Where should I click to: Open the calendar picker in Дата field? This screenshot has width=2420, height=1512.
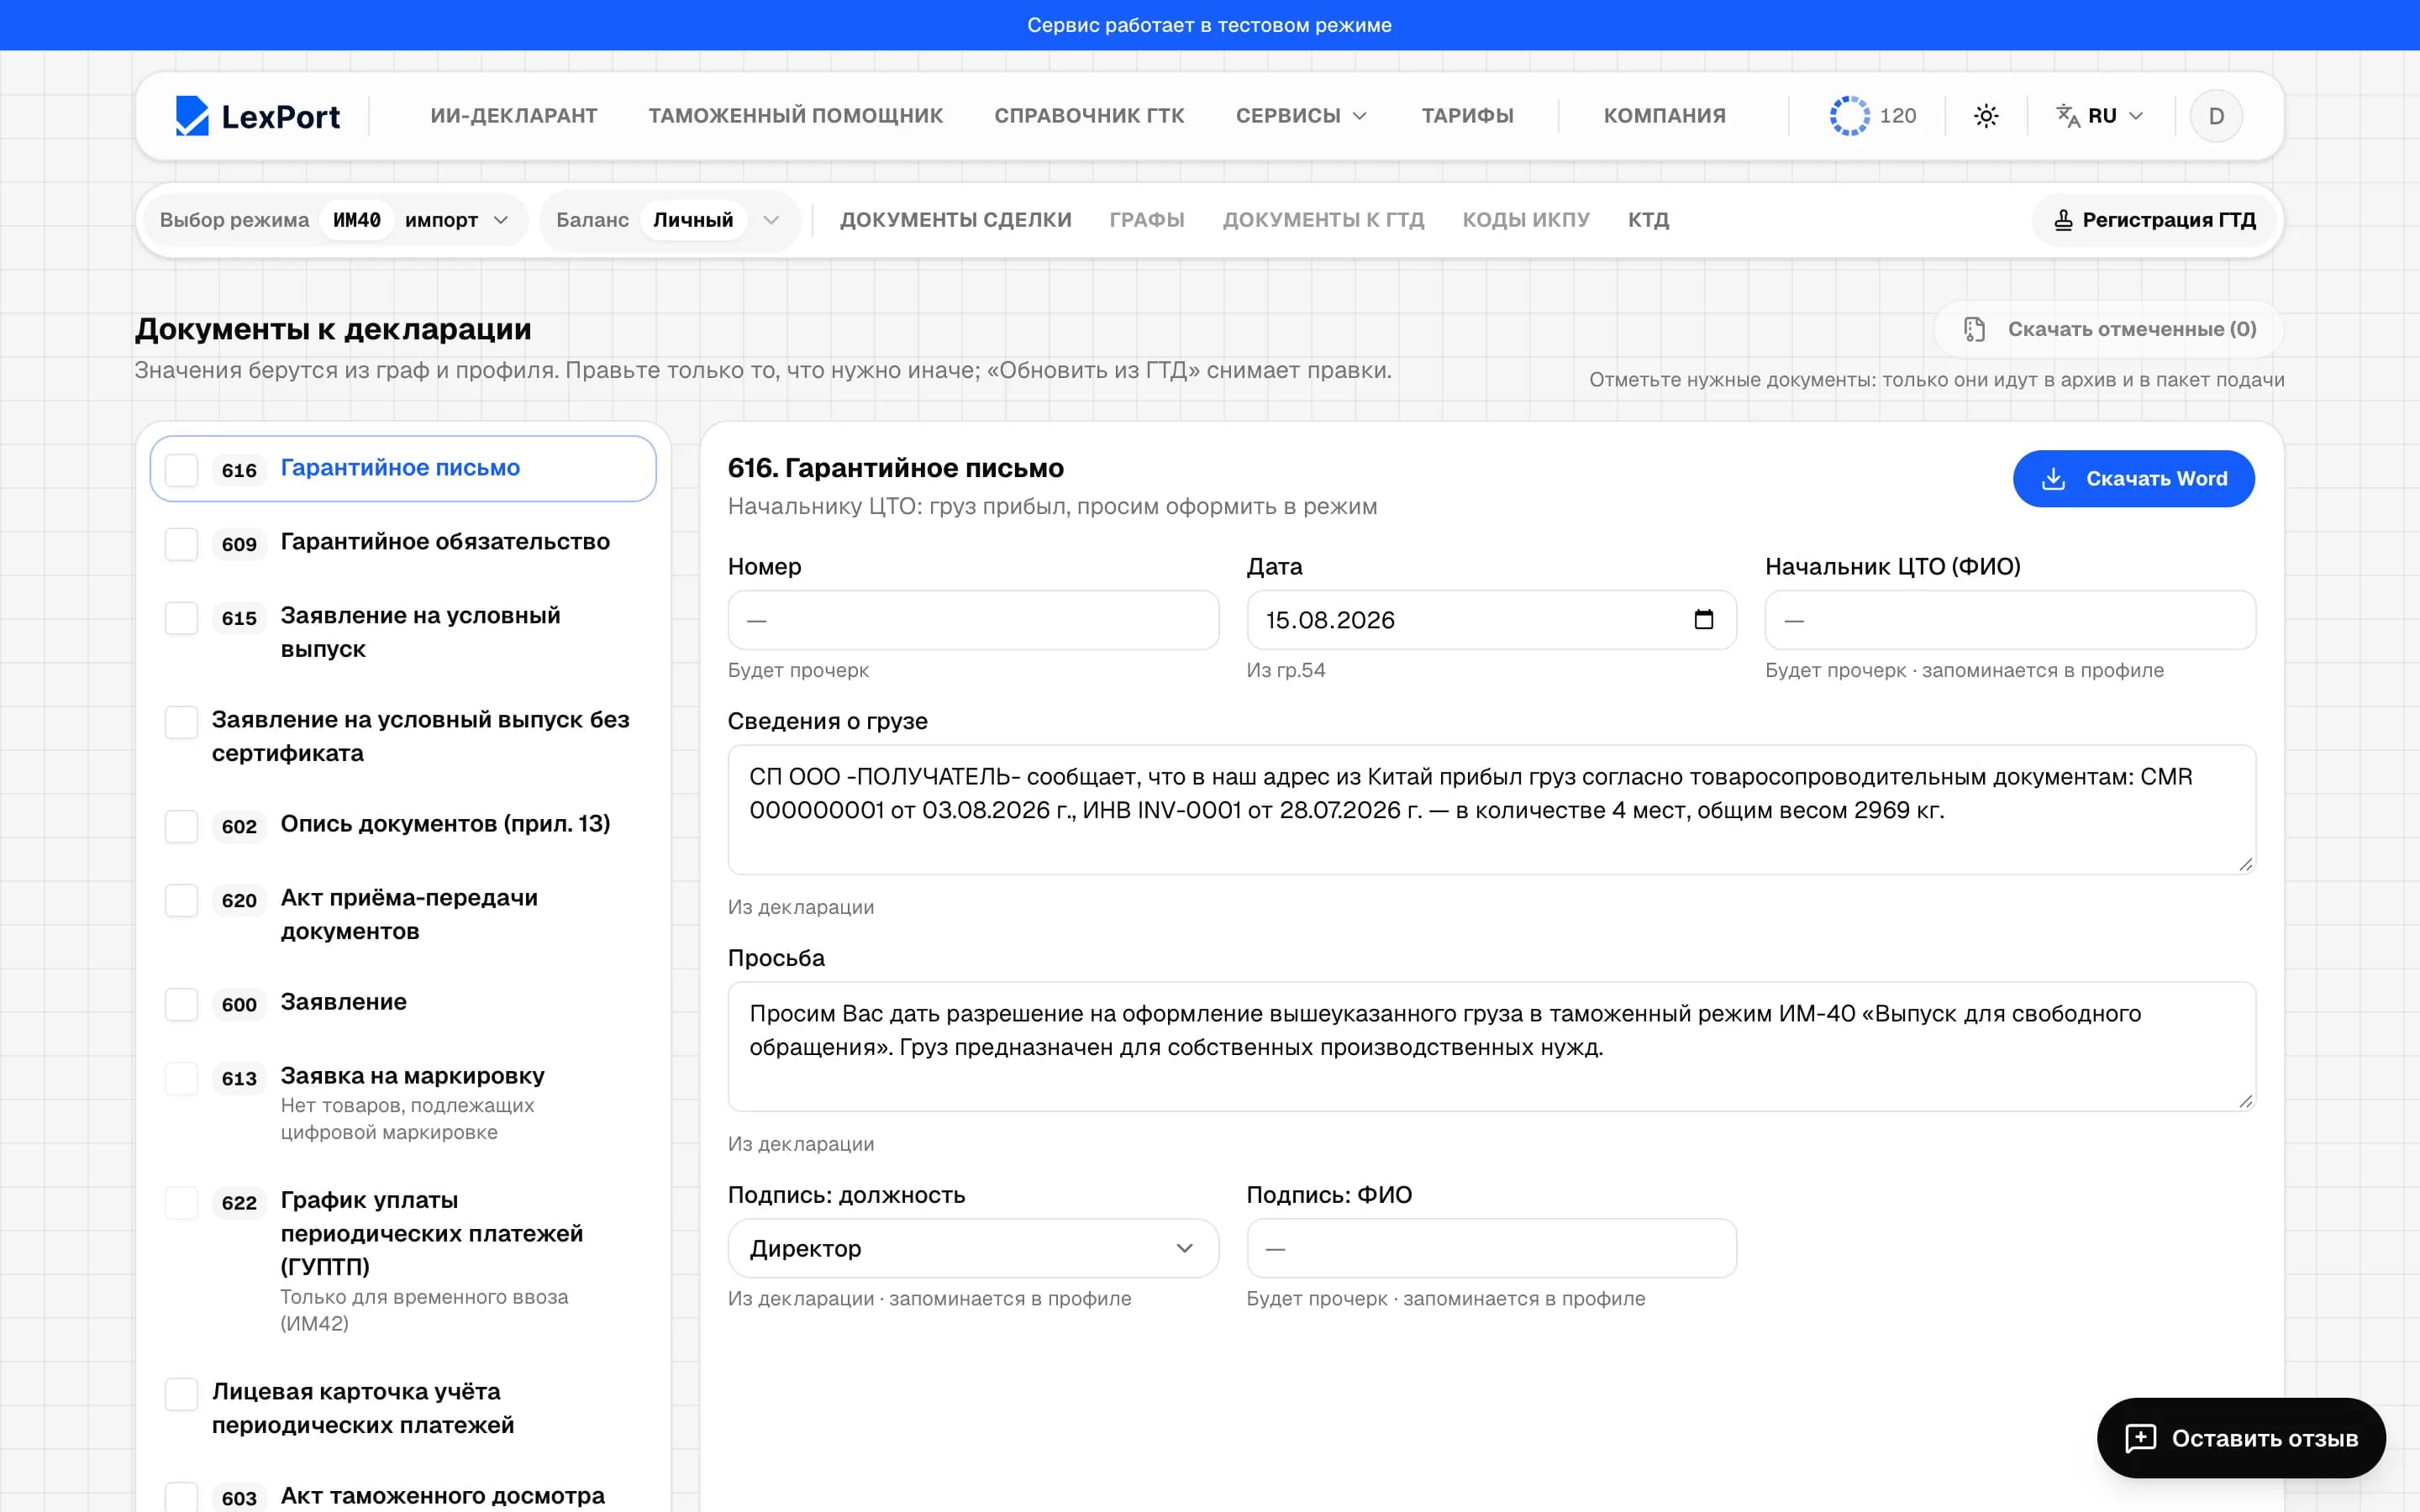pyautogui.click(x=1704, y=619)
